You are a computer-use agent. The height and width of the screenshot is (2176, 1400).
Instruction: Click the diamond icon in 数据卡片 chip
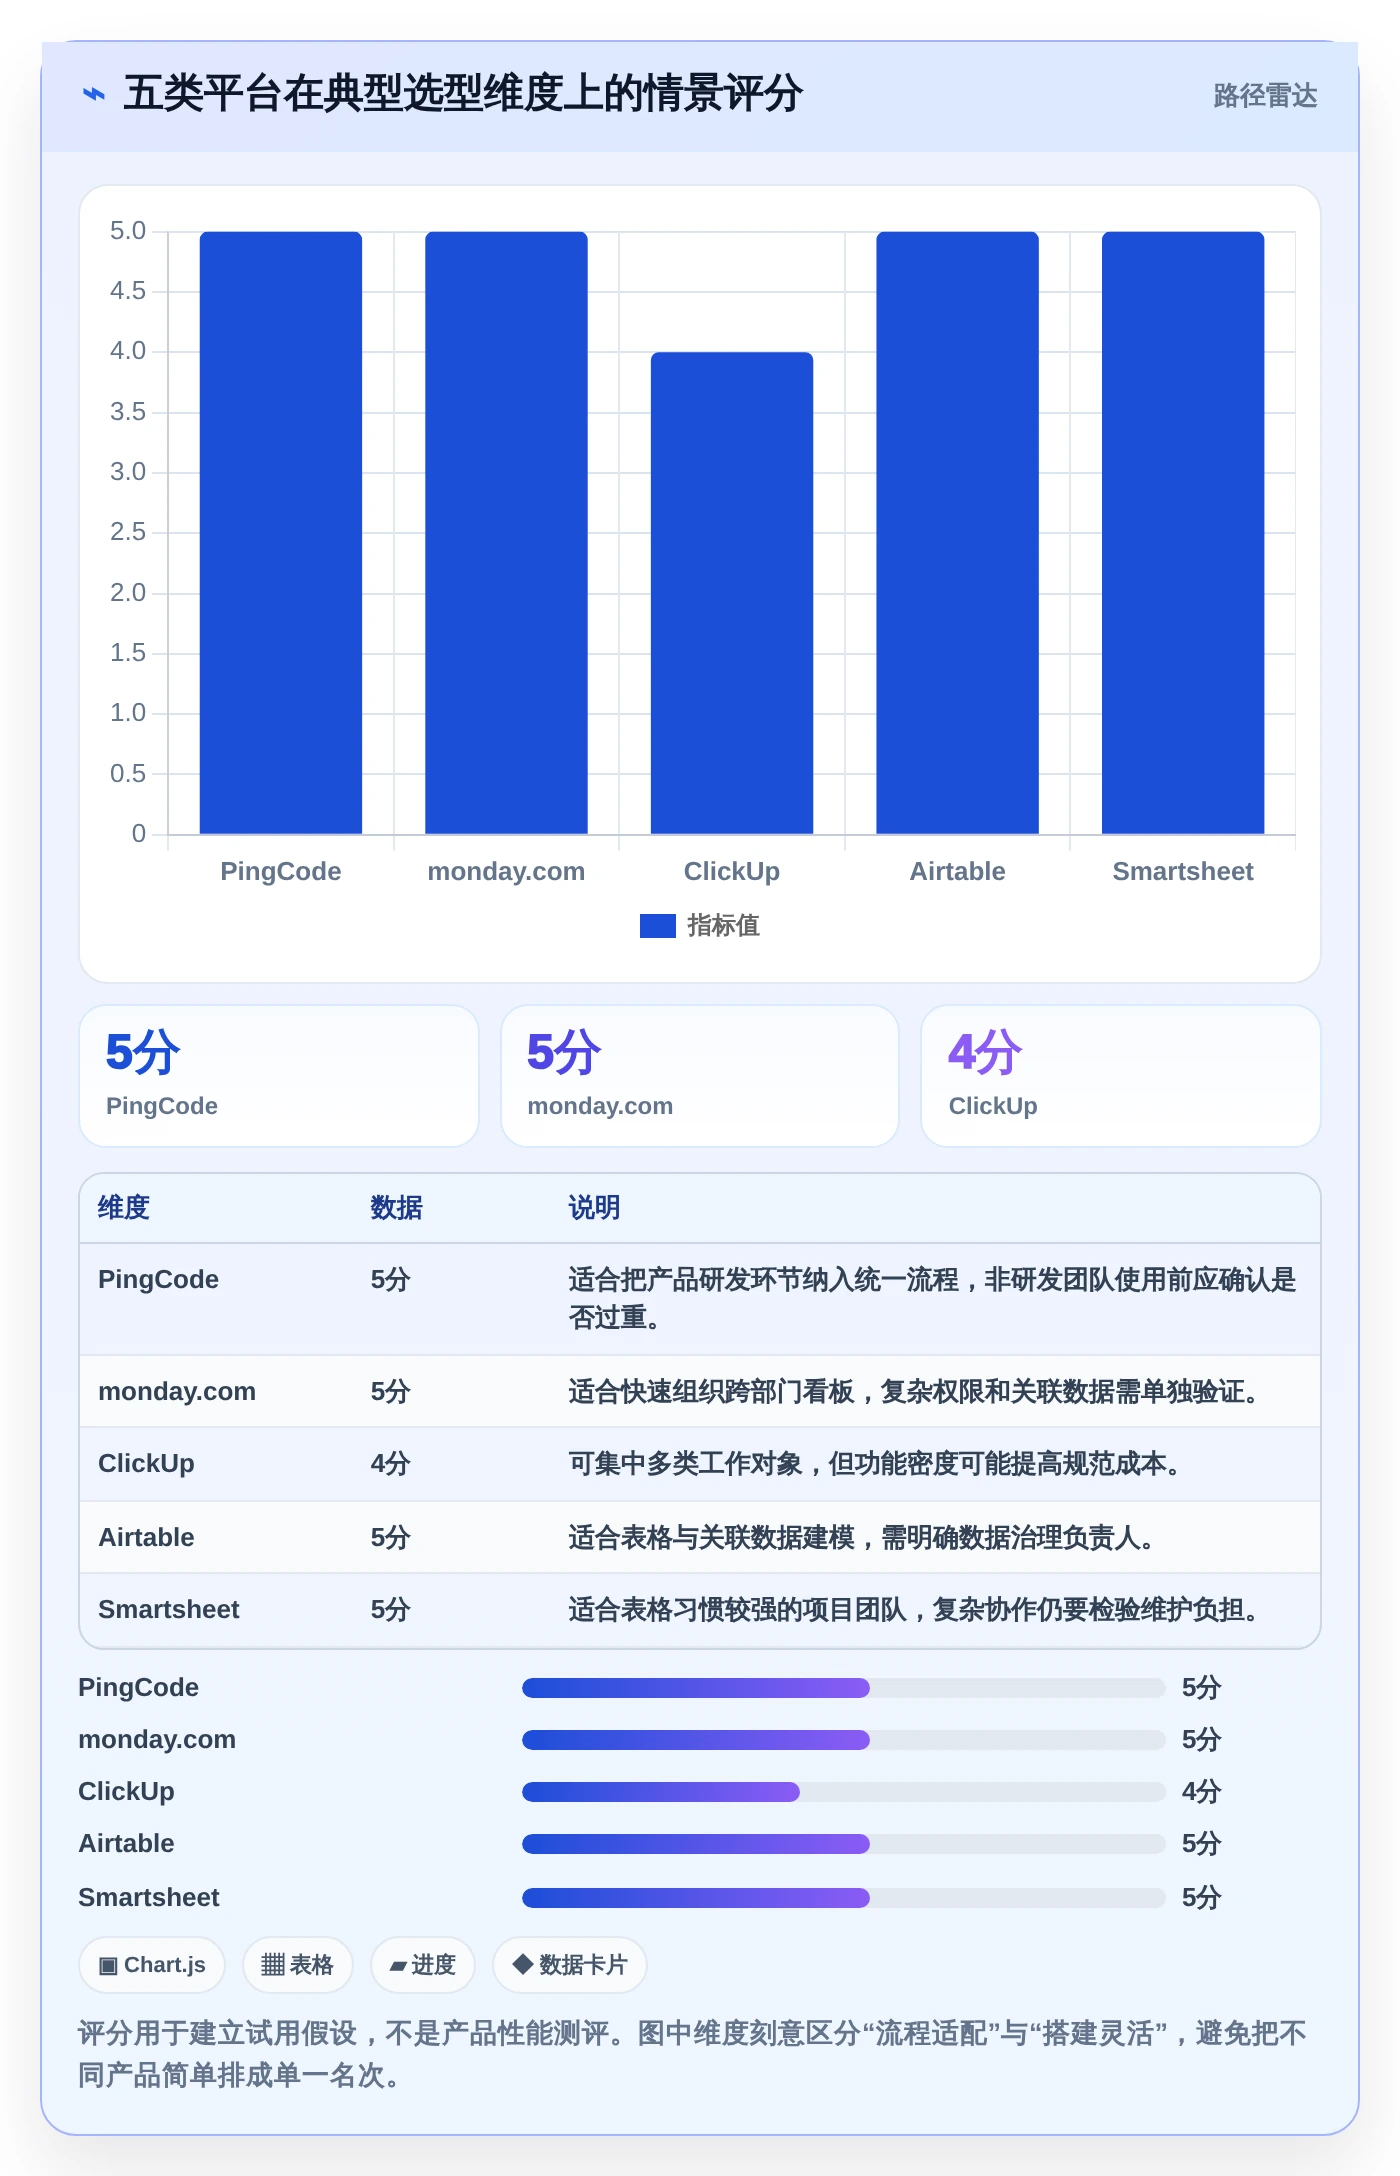click(522, 1964)
